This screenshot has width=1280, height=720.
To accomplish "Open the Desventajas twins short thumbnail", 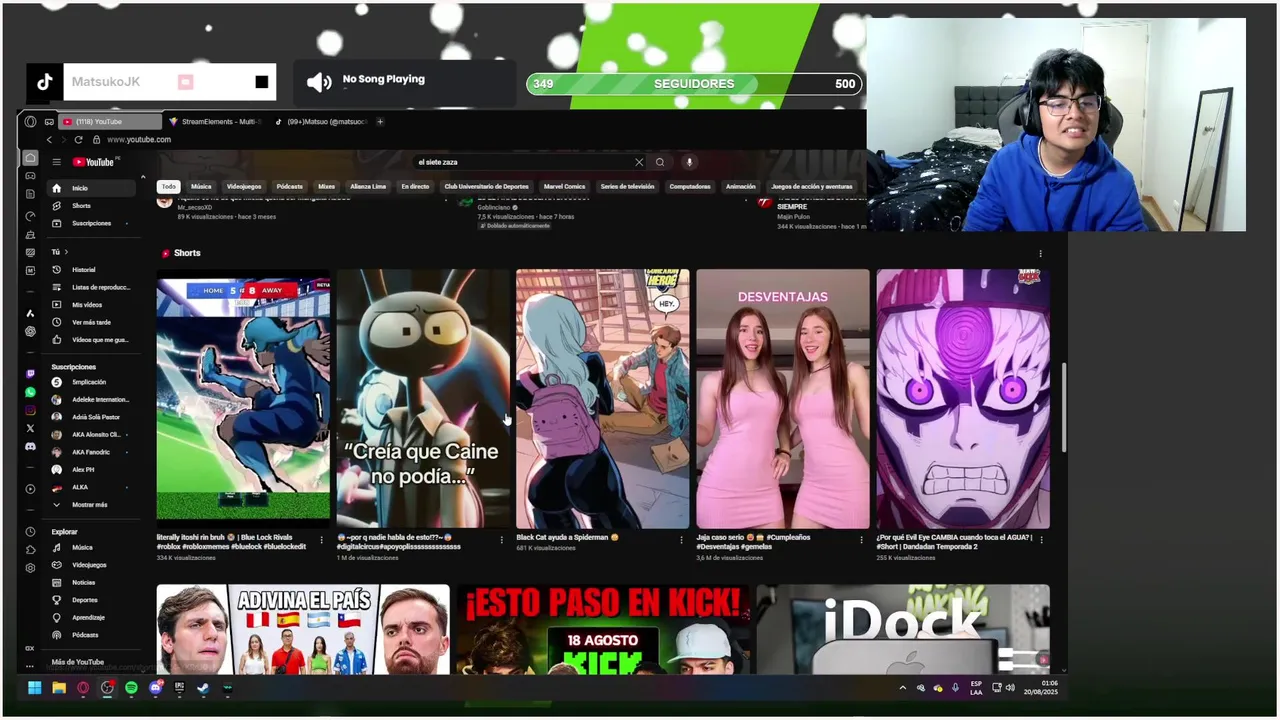I will pos(783,398).
